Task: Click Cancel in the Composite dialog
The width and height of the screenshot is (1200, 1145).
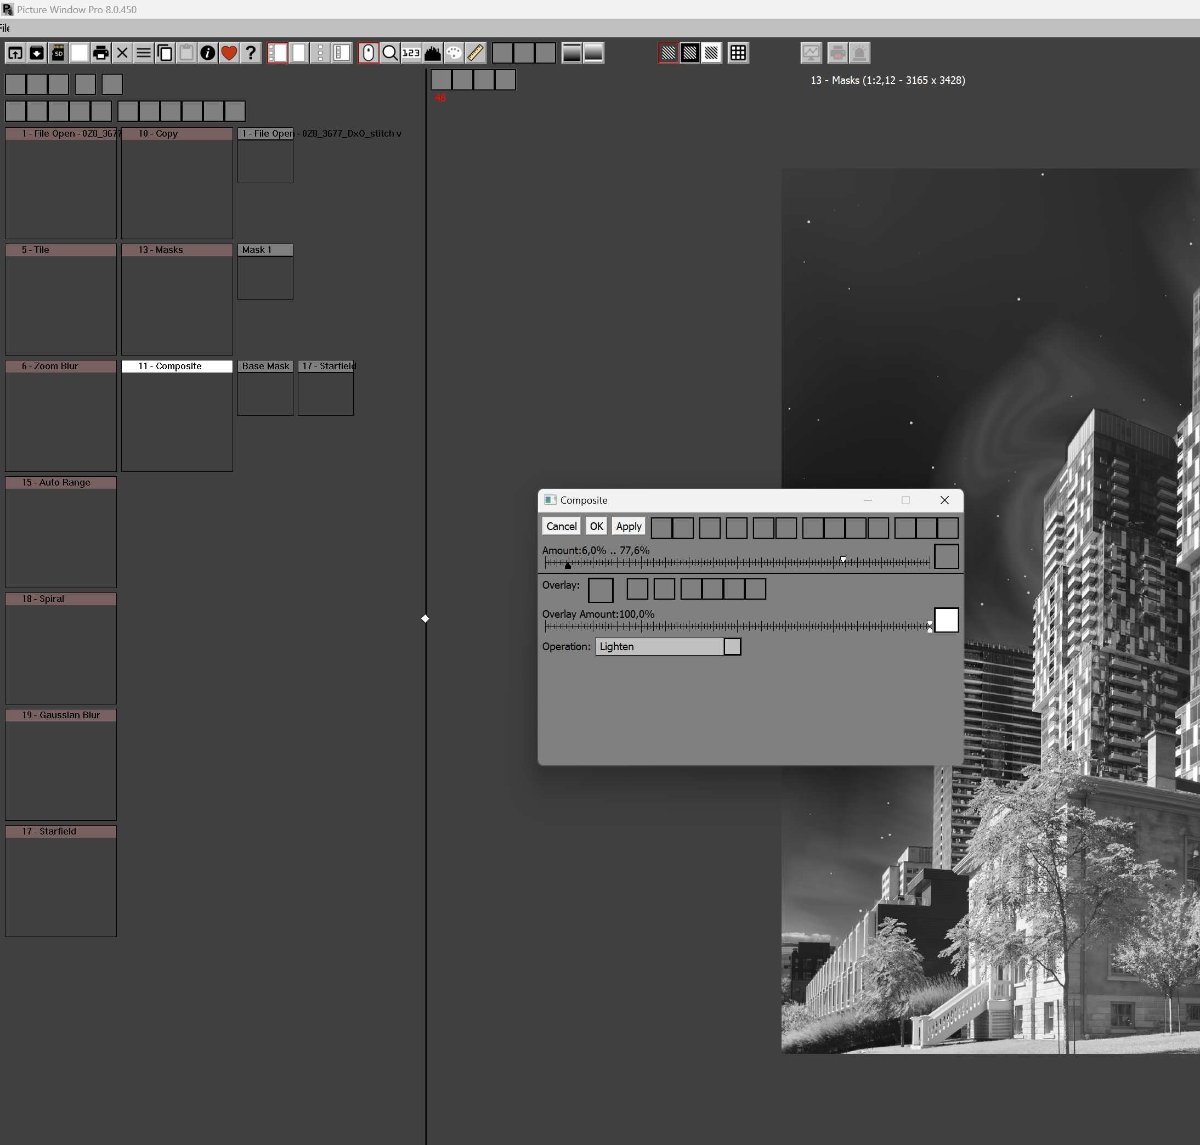Action: pyautogui.click(x=561, y=526)
